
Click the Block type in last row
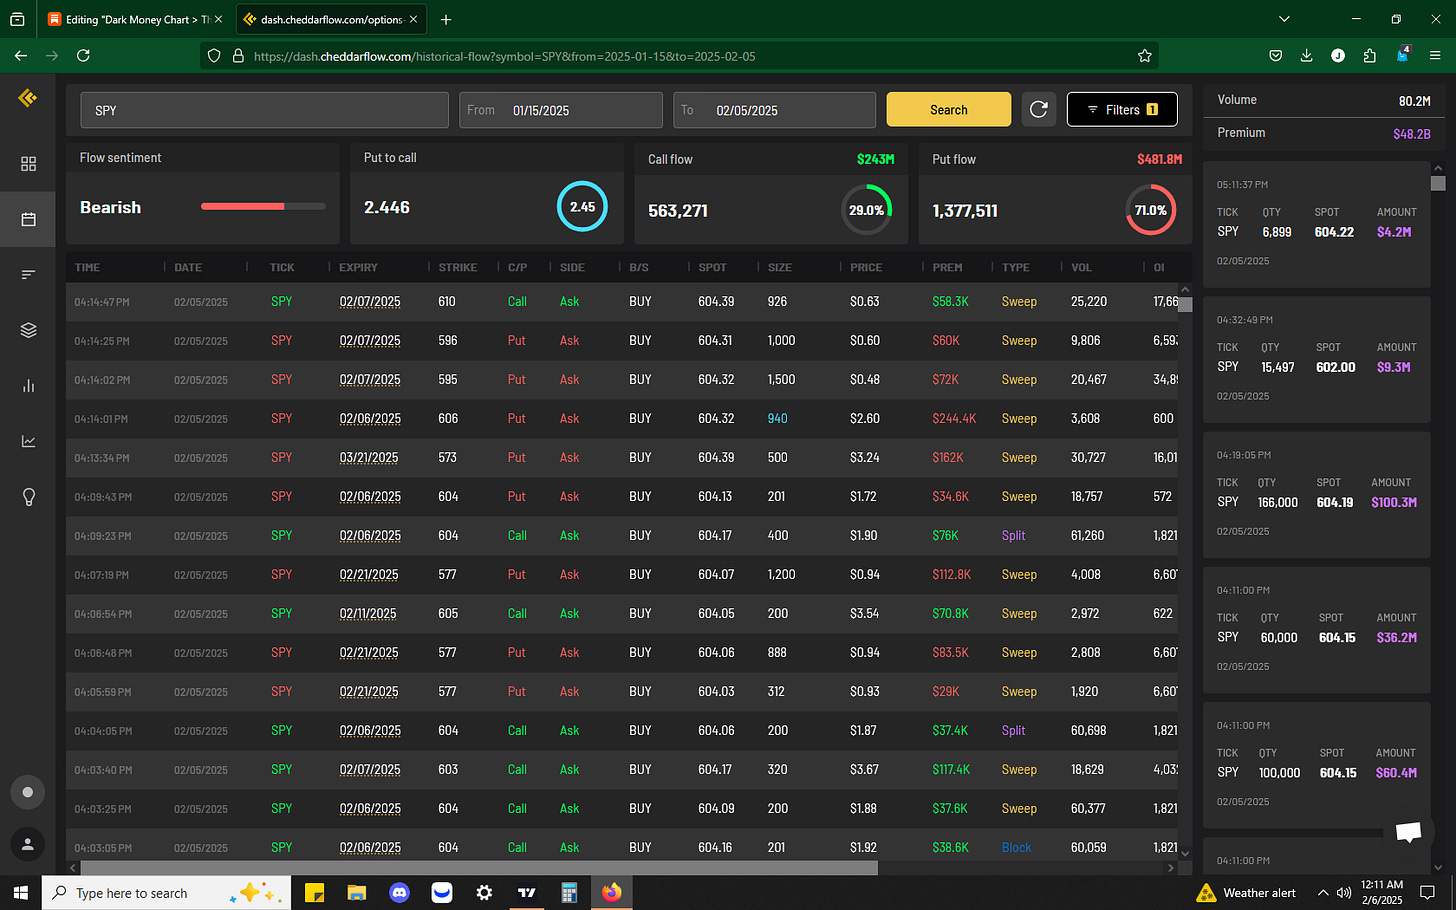pos(1016,847)
